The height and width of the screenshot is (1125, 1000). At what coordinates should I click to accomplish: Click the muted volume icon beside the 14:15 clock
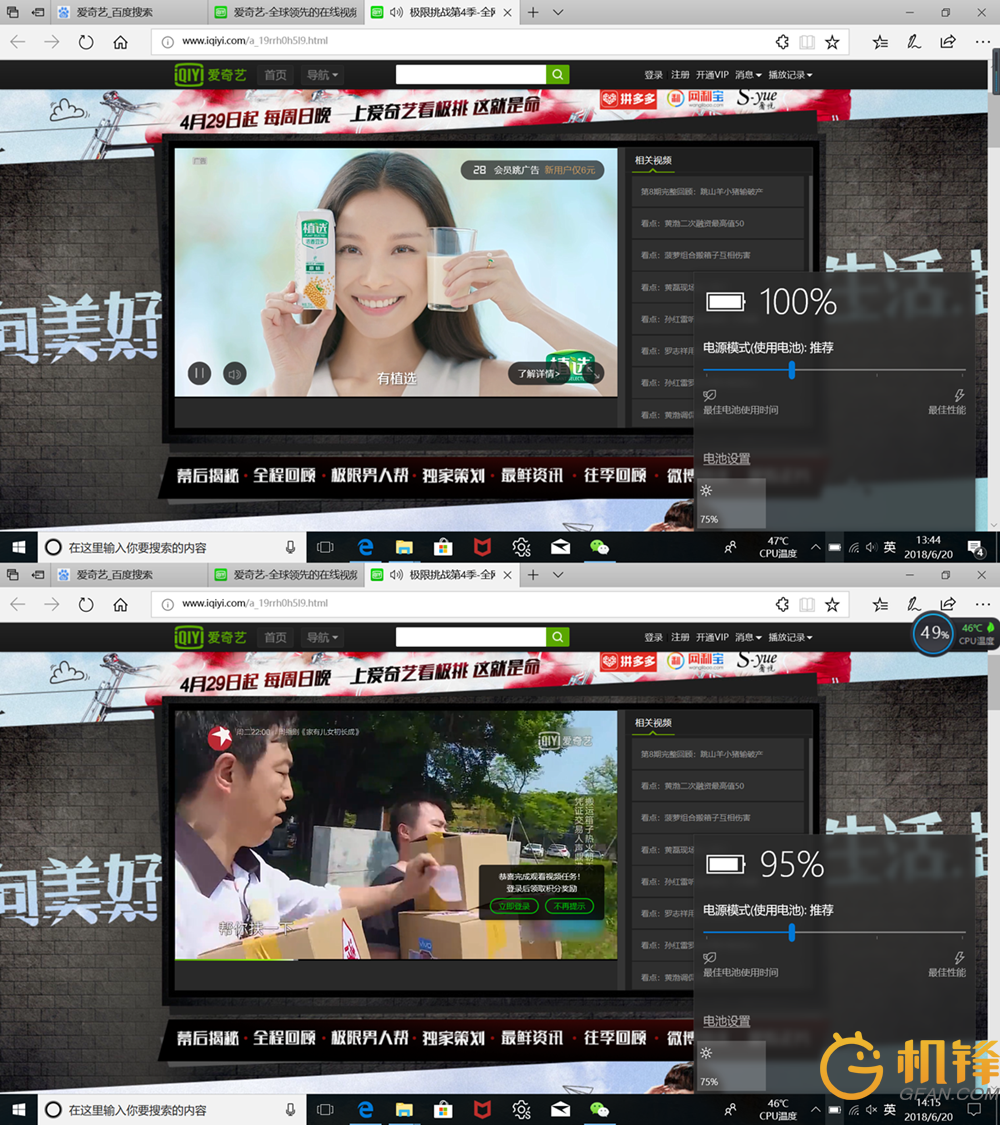[x=871, y=1110]
